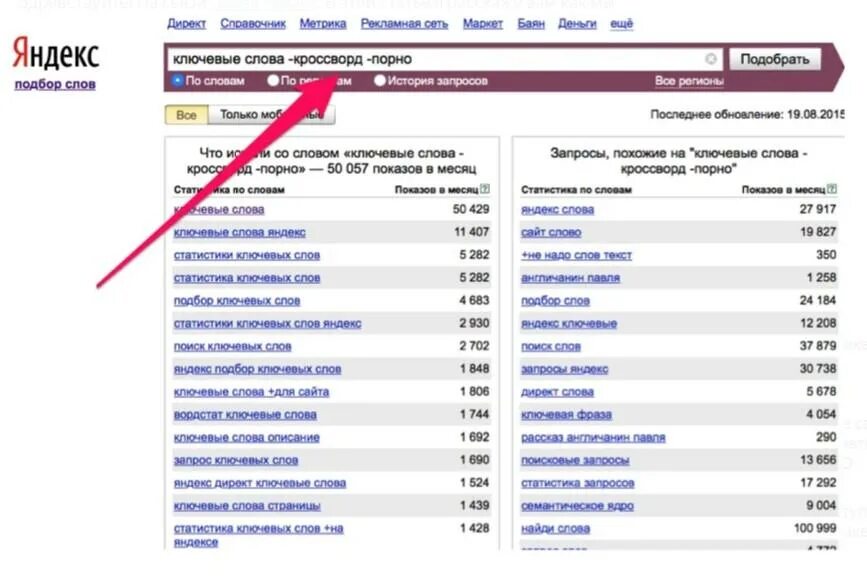Switch to the Только мобильные tab
The image size is (867, 579).
[x=271, y=115]
